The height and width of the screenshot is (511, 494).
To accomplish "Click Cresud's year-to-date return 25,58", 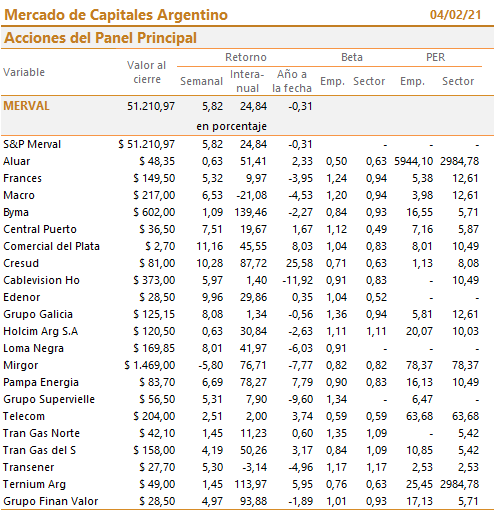I will click(x=299, y=263).
